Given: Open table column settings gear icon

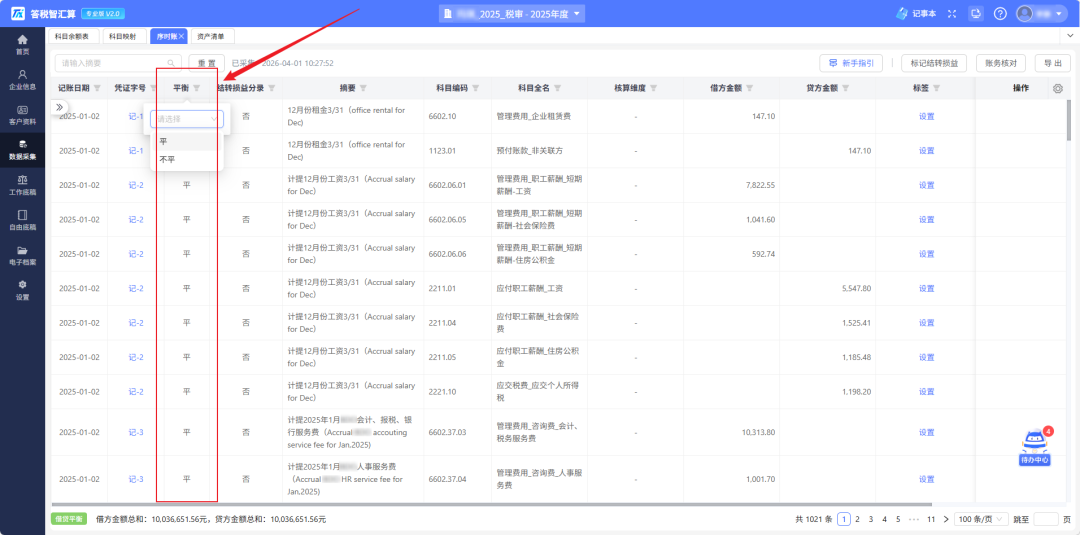Looking at the screenshot, I should point(1058,89).
